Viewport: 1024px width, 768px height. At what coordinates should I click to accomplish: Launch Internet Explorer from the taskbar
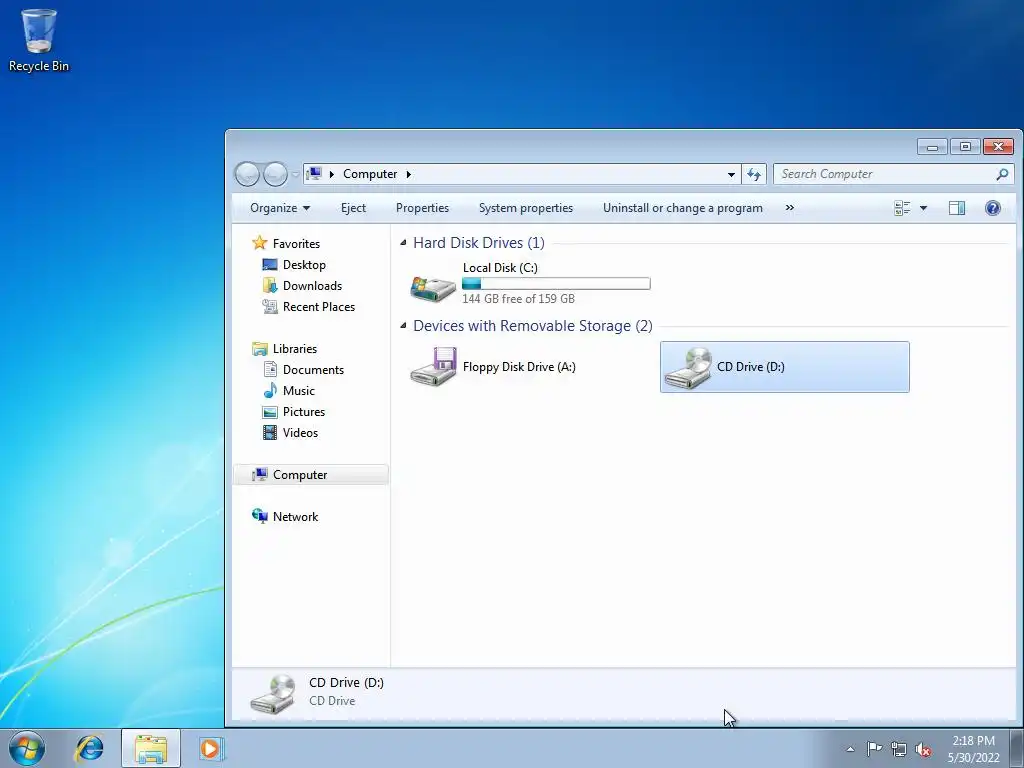[x=89, y=748]
